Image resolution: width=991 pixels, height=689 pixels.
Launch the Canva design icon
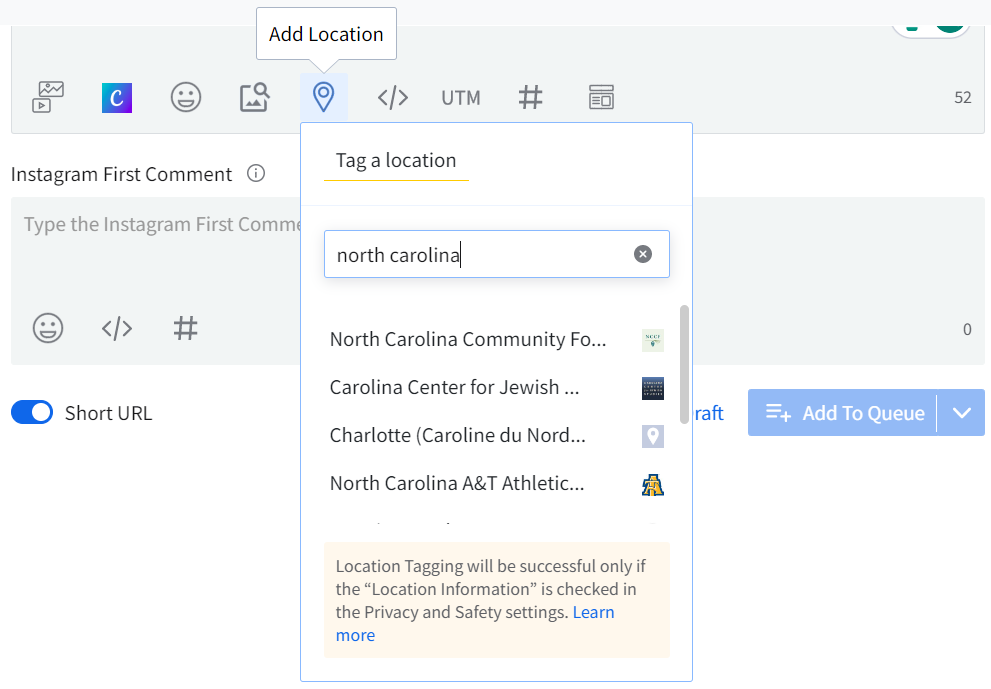point(117,97)
